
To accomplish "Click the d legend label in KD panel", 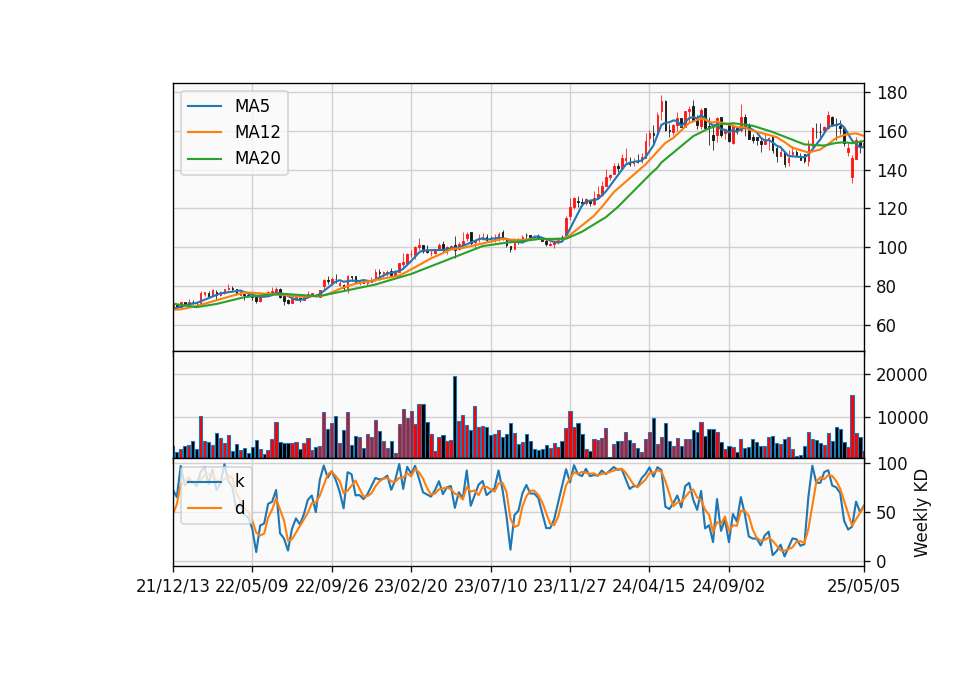I will (239, 508).
